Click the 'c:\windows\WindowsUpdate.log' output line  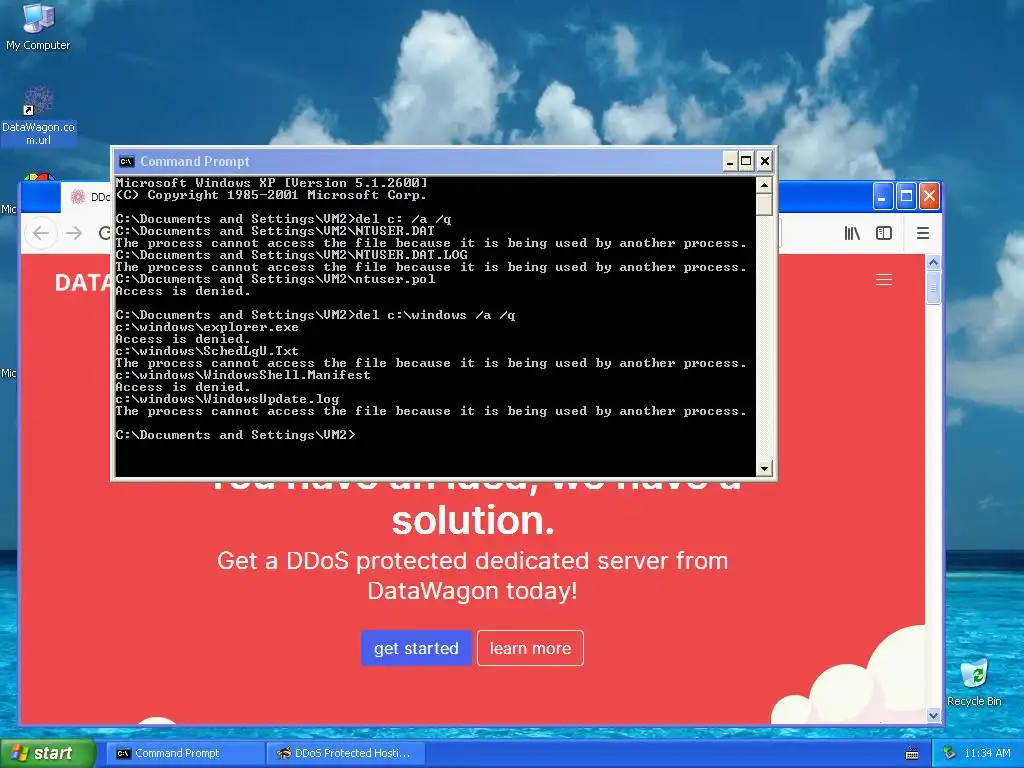227,398
